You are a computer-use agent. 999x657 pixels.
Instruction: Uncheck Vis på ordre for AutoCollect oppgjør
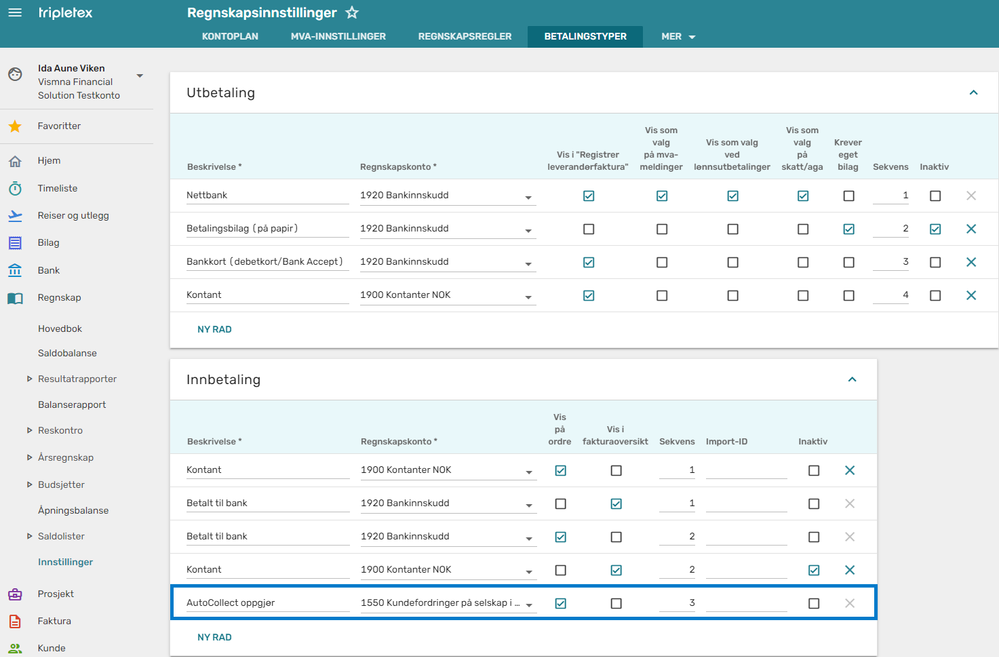click(561, 603)
